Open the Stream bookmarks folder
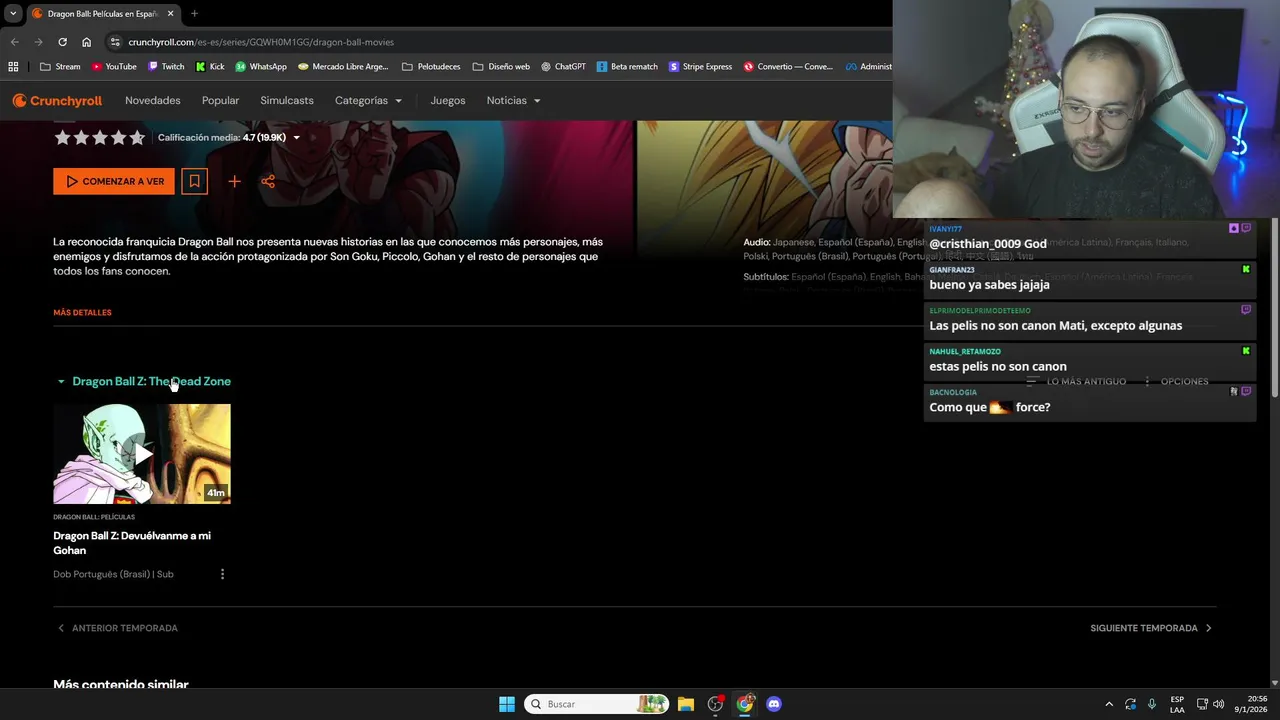This screenshot has width=1280, height=720. click(60, 67)
